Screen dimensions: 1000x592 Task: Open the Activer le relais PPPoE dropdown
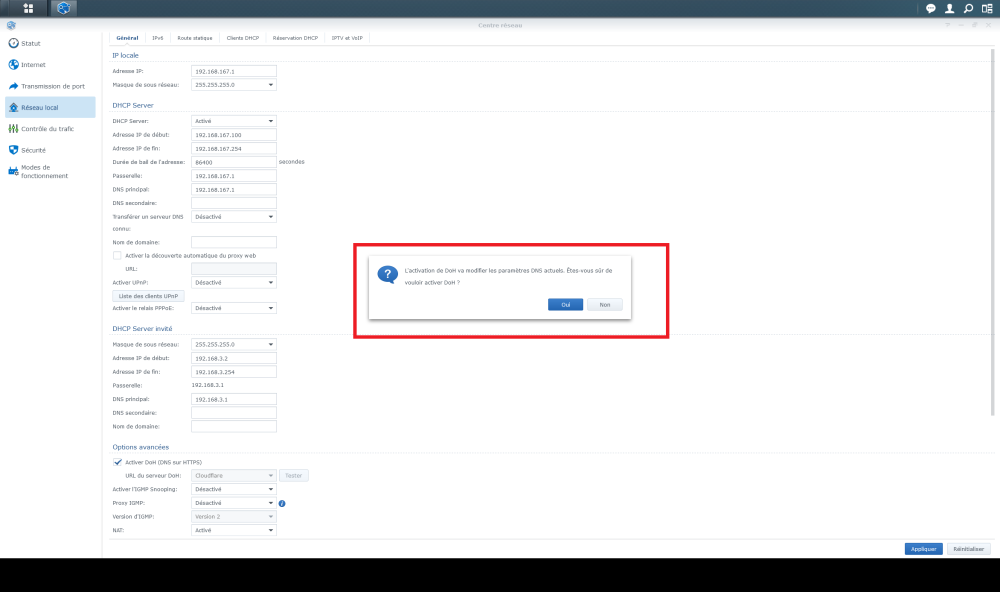pos(234,308)
